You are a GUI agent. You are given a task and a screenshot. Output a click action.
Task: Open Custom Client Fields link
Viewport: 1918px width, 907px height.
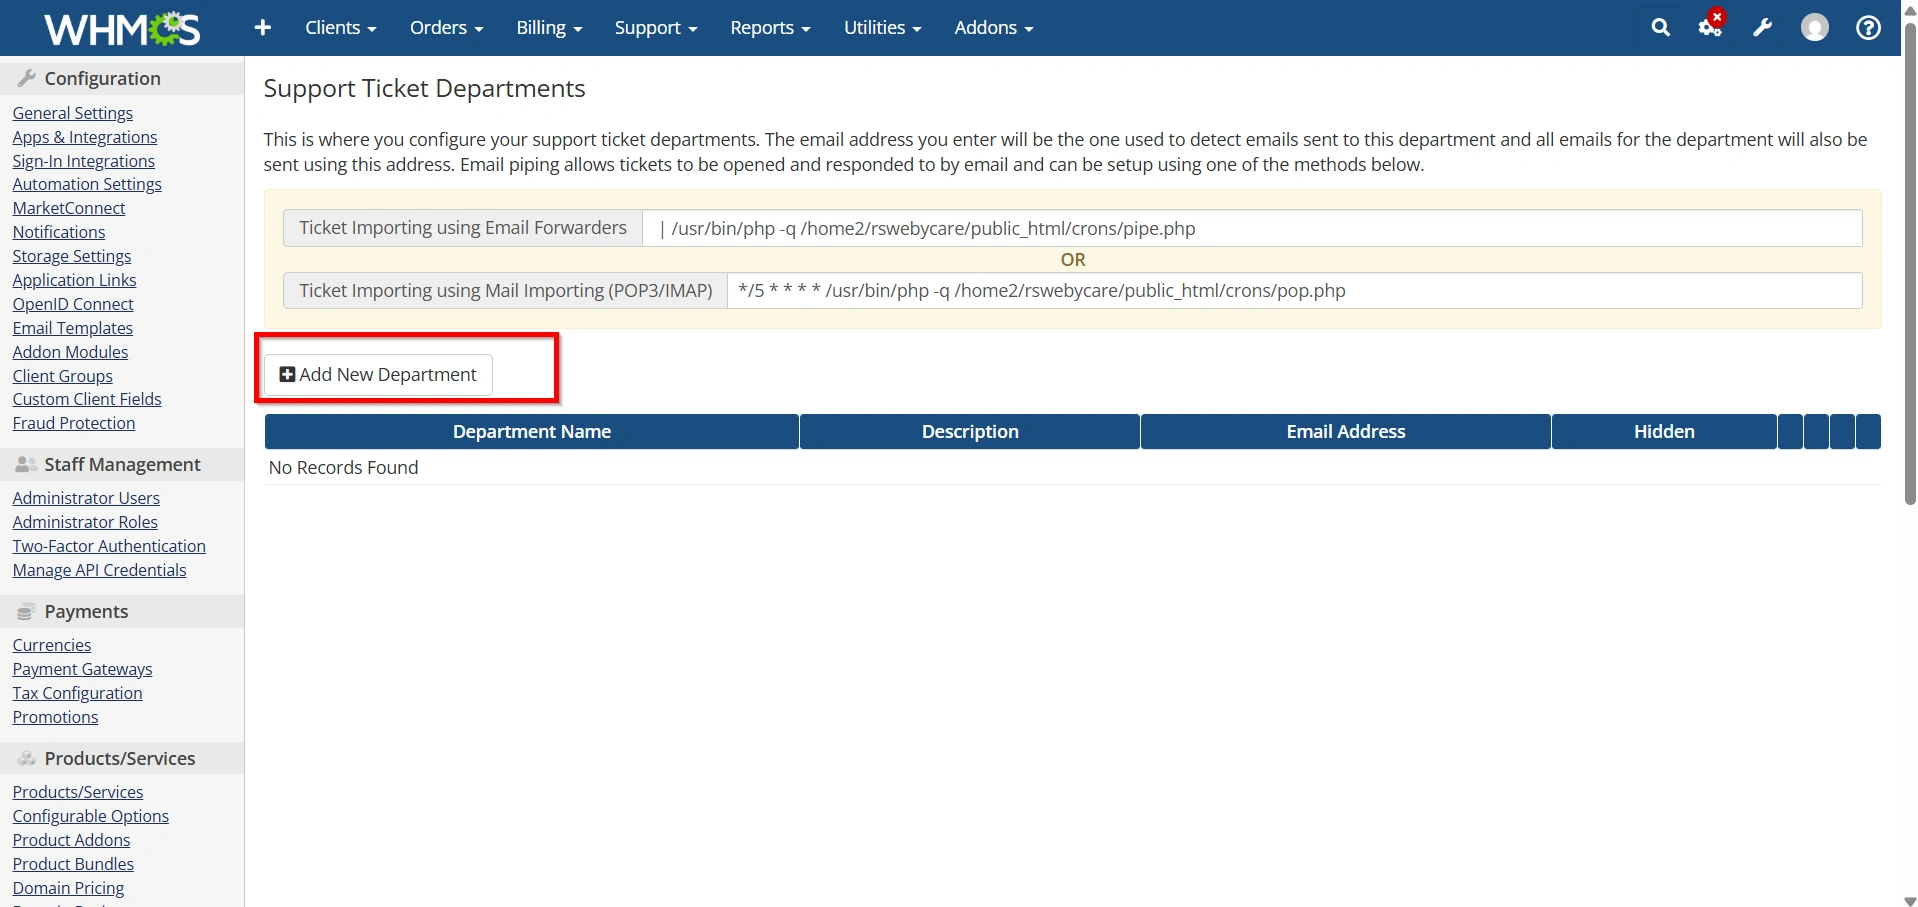[x=87, y=399]
